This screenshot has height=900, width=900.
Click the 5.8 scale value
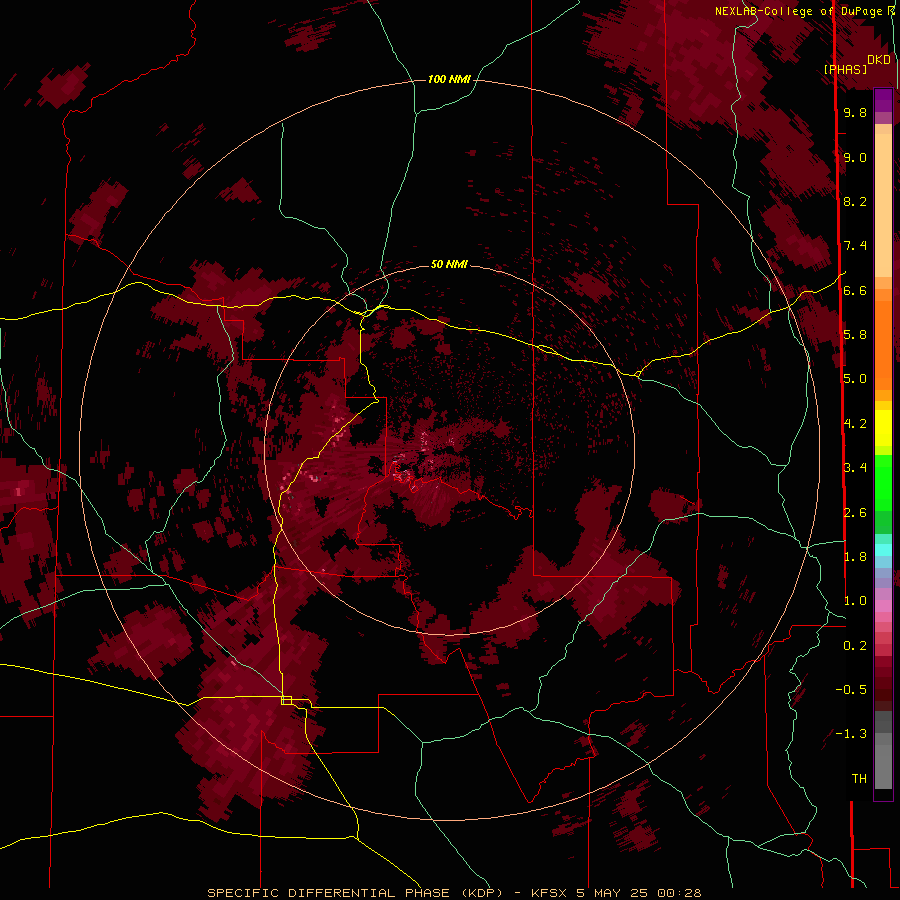tap(855, 335)
